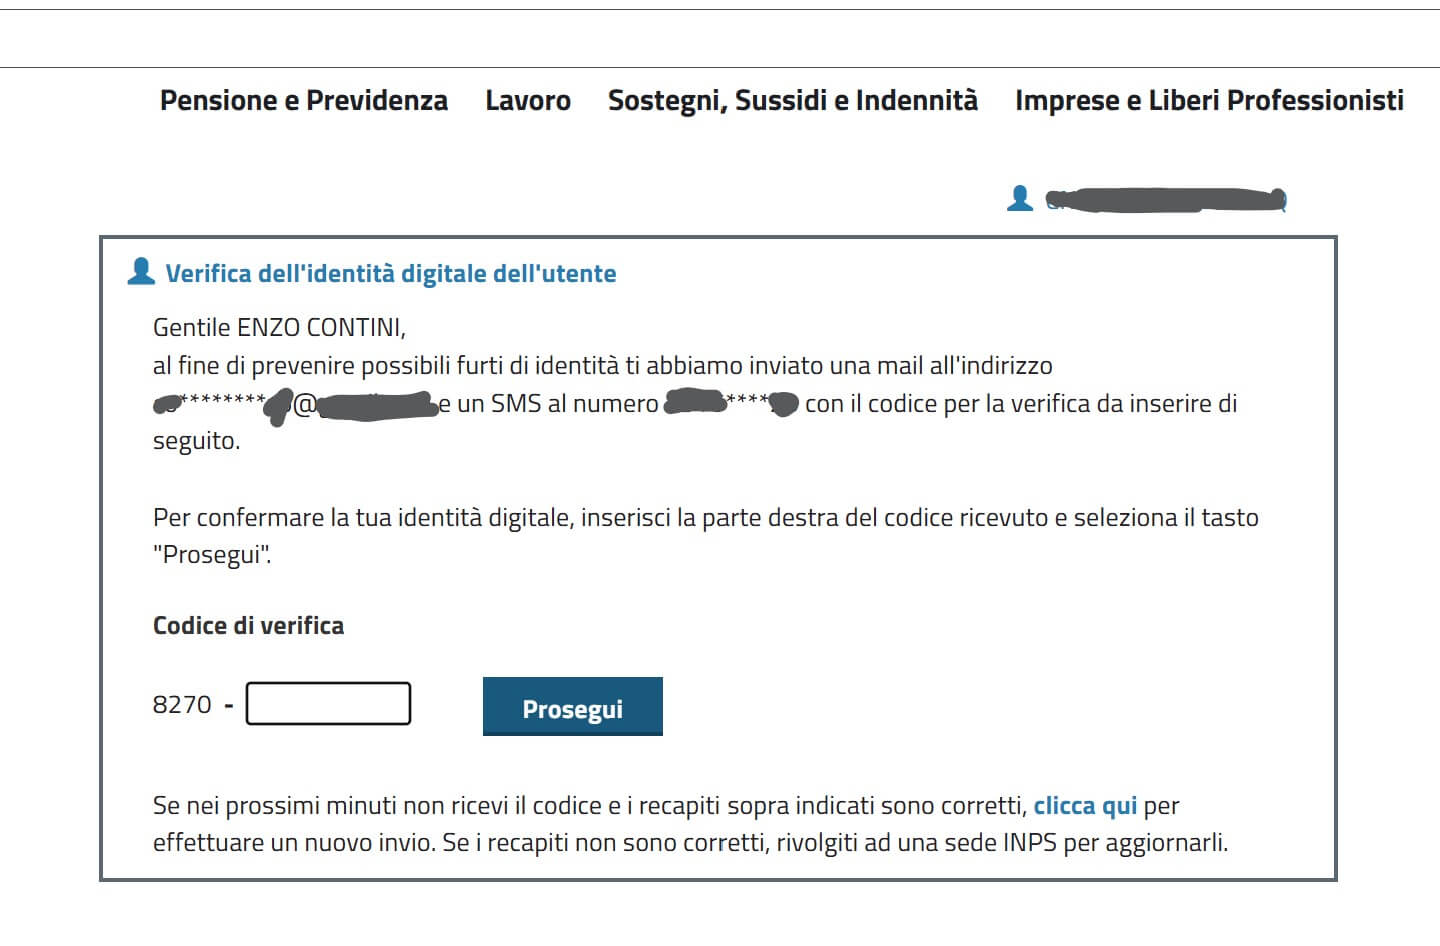This screenshot has height=946, width=1440.
Task: Click the redacted username beside profile icon
Action: click(x=1165, y=200)
